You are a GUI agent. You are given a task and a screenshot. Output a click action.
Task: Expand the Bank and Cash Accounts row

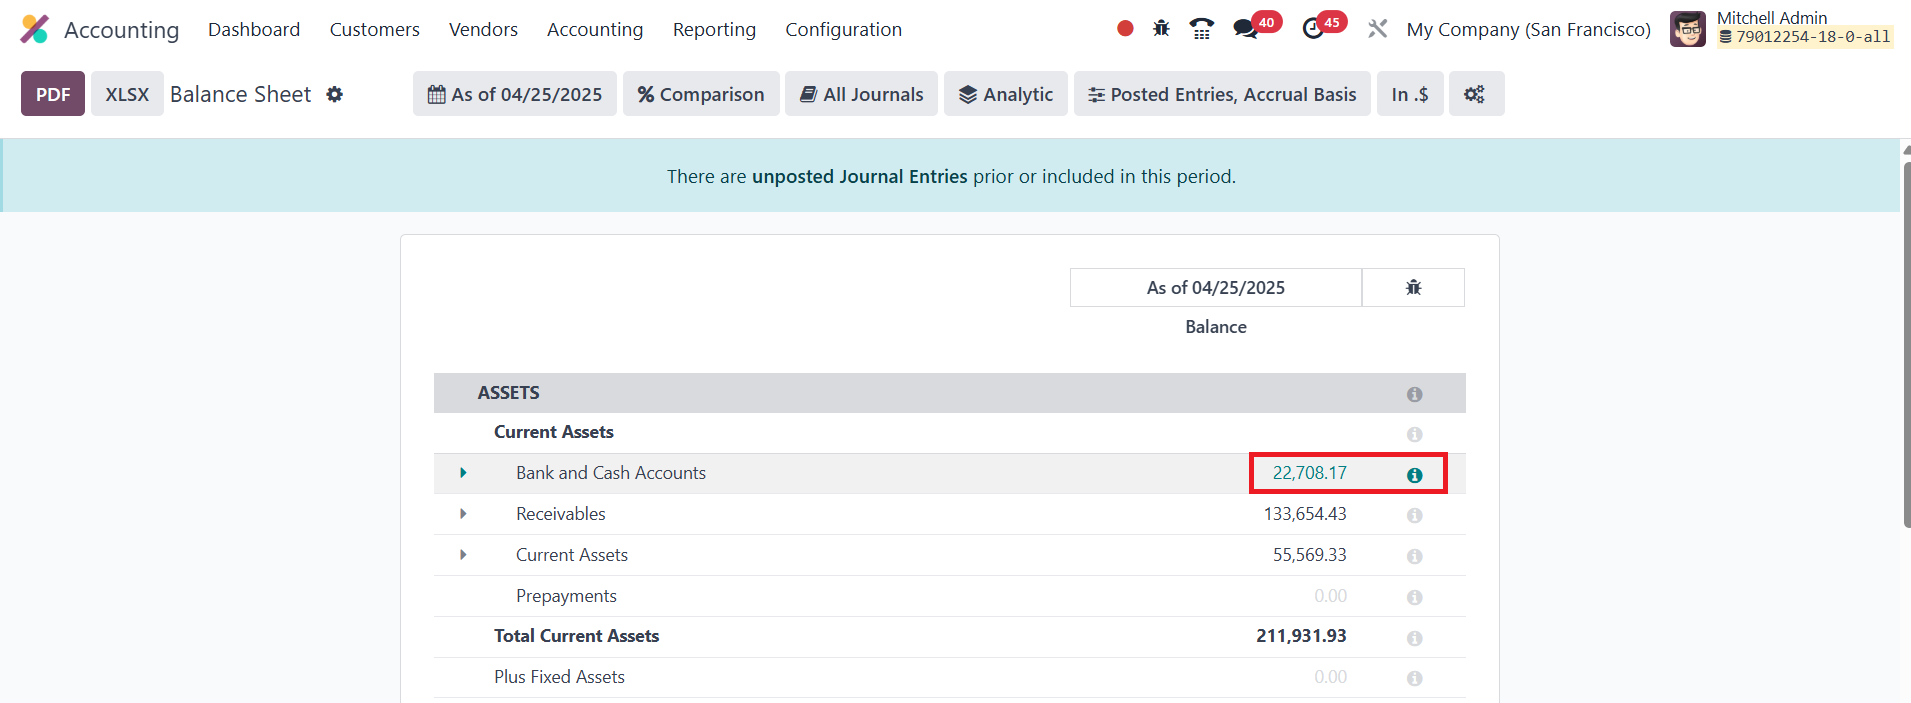[x=463, y=473]
